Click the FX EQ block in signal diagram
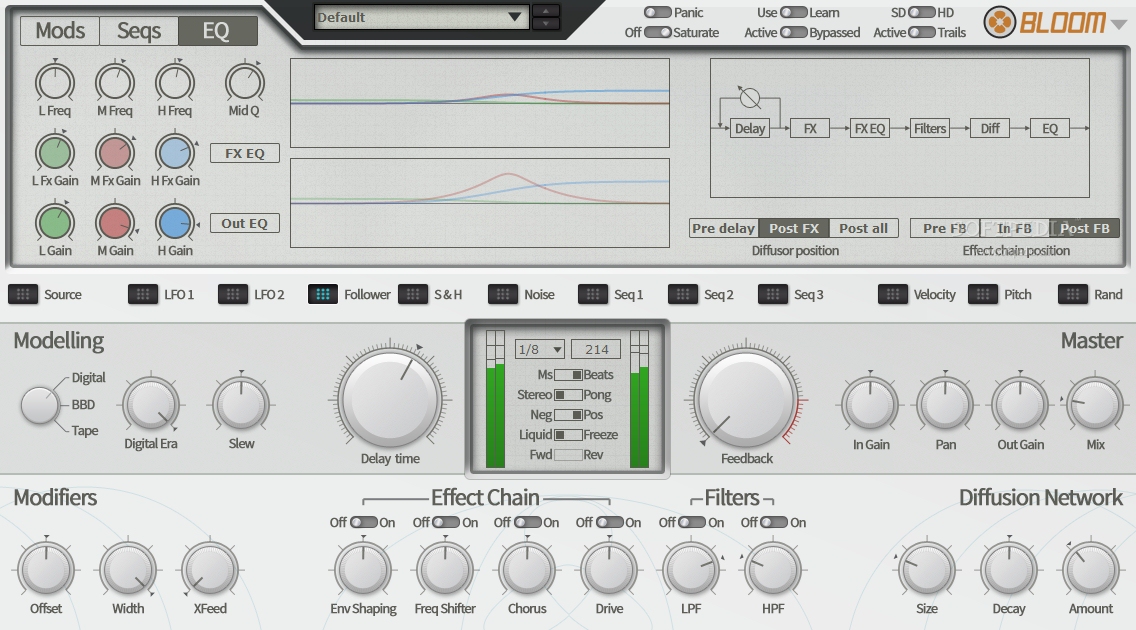This screenshot has height=630, width=1136. [x=869, y=128]
